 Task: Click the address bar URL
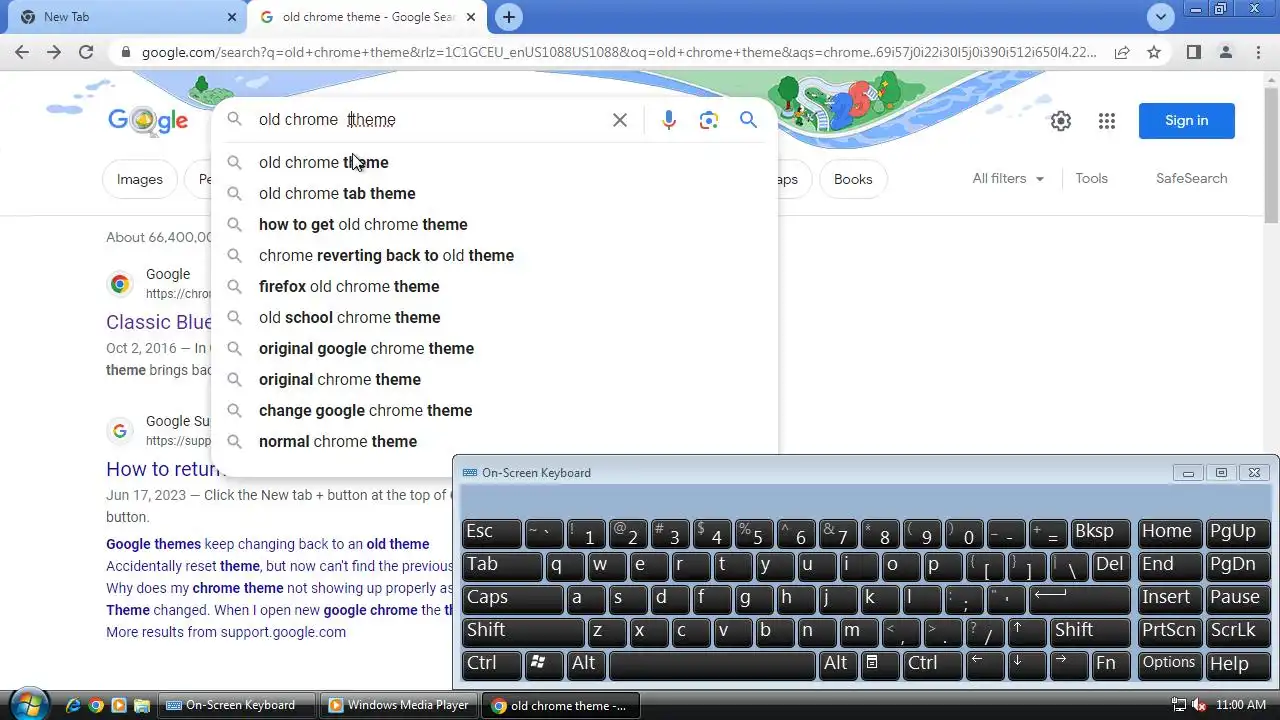pos(619,52)
